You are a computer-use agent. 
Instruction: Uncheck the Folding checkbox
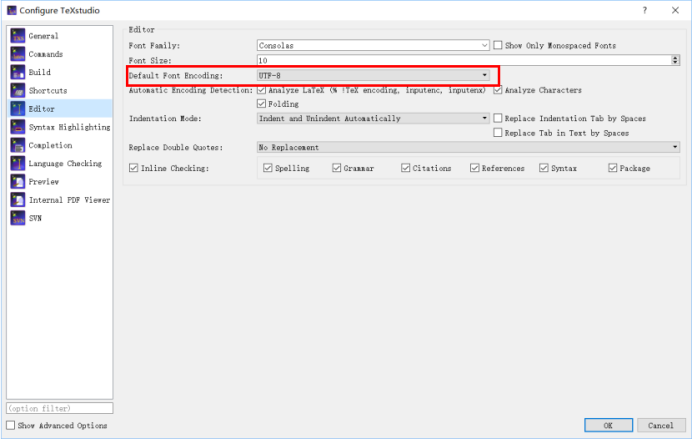pyautogui.click(x=261, y=104)
